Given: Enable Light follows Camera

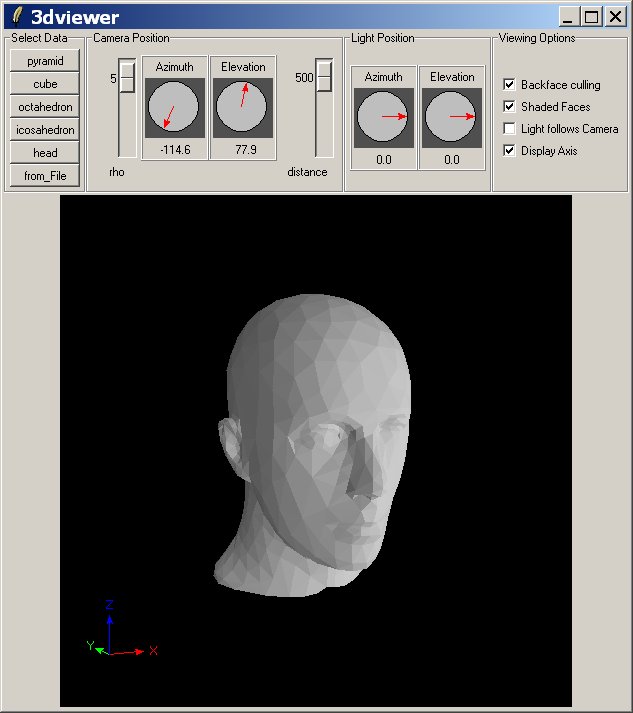Looking at the screenshot, I should click(x=510, y=129).
